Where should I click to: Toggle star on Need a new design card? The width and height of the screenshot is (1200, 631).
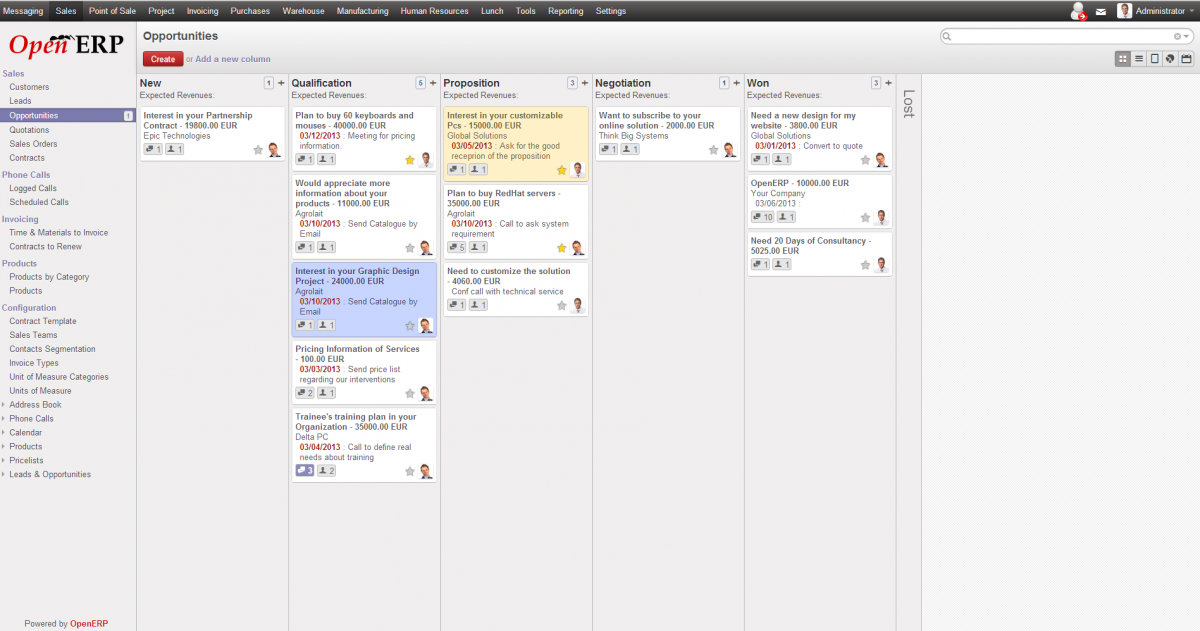(866, 160)
